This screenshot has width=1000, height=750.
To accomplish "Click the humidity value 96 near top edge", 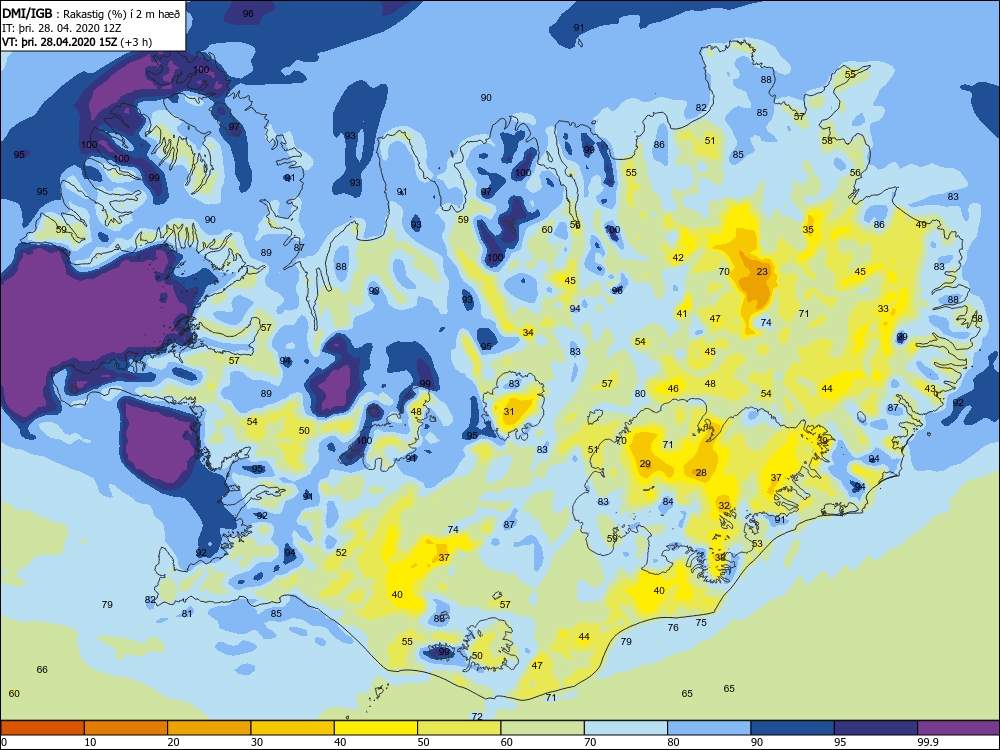I will tap(248, 13).
